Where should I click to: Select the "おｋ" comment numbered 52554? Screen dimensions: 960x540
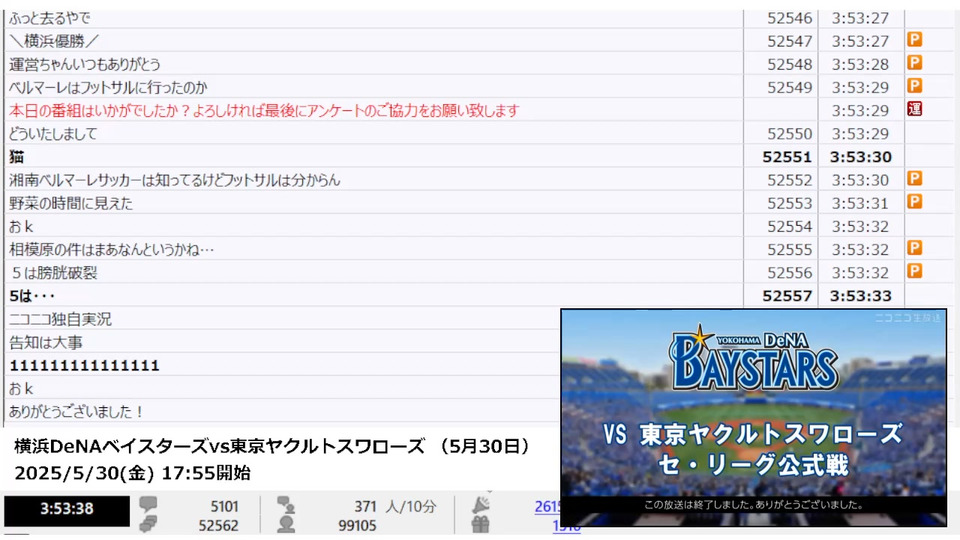tap(21, 227)
